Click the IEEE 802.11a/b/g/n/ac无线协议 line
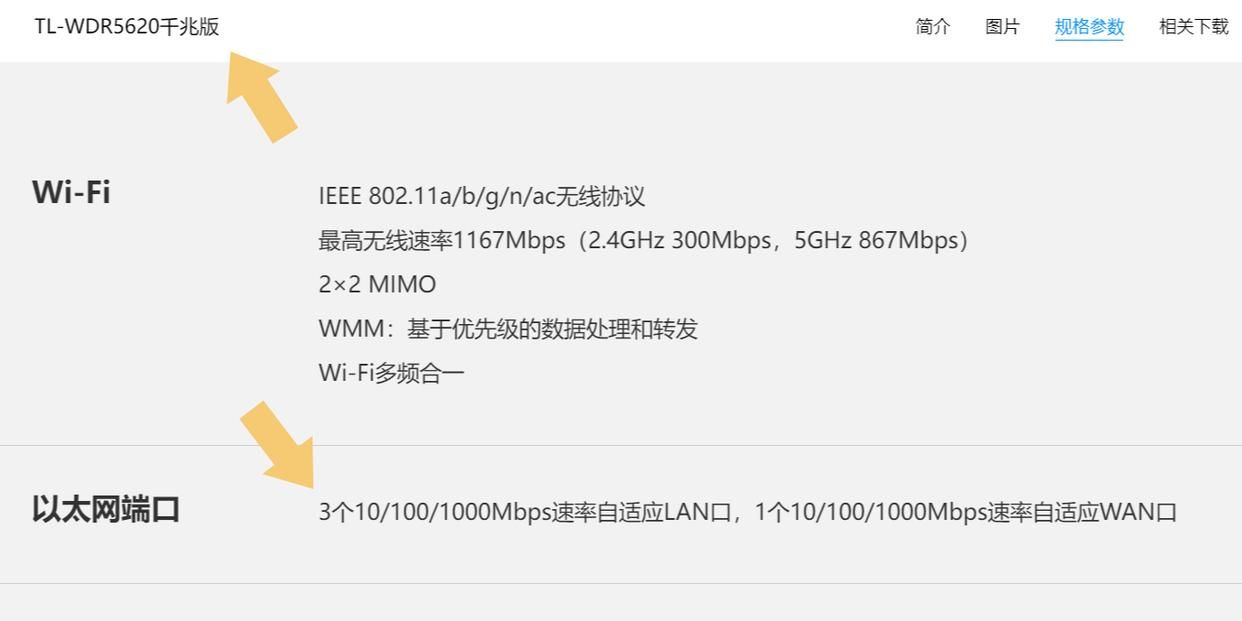 (482, 196)
